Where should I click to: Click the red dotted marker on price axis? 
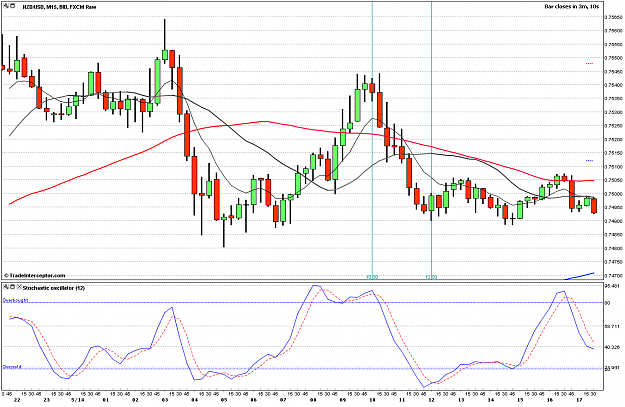pos(589,63)
